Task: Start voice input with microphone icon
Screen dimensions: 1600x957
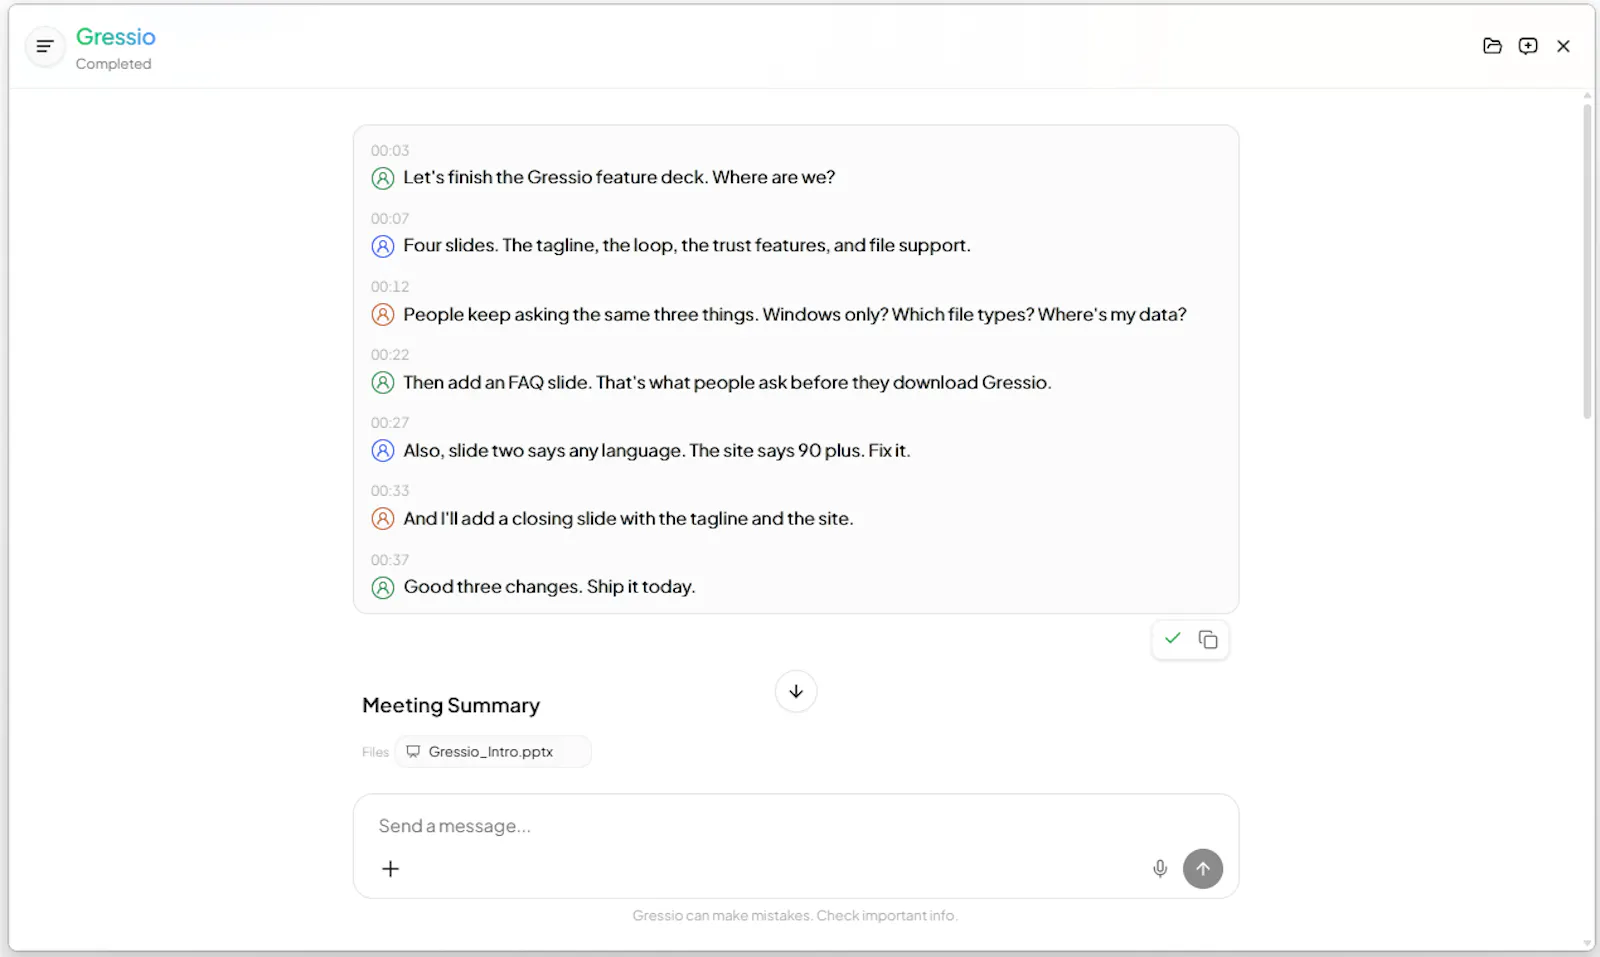Action: pyautogui.click(x=1160, y=869)
